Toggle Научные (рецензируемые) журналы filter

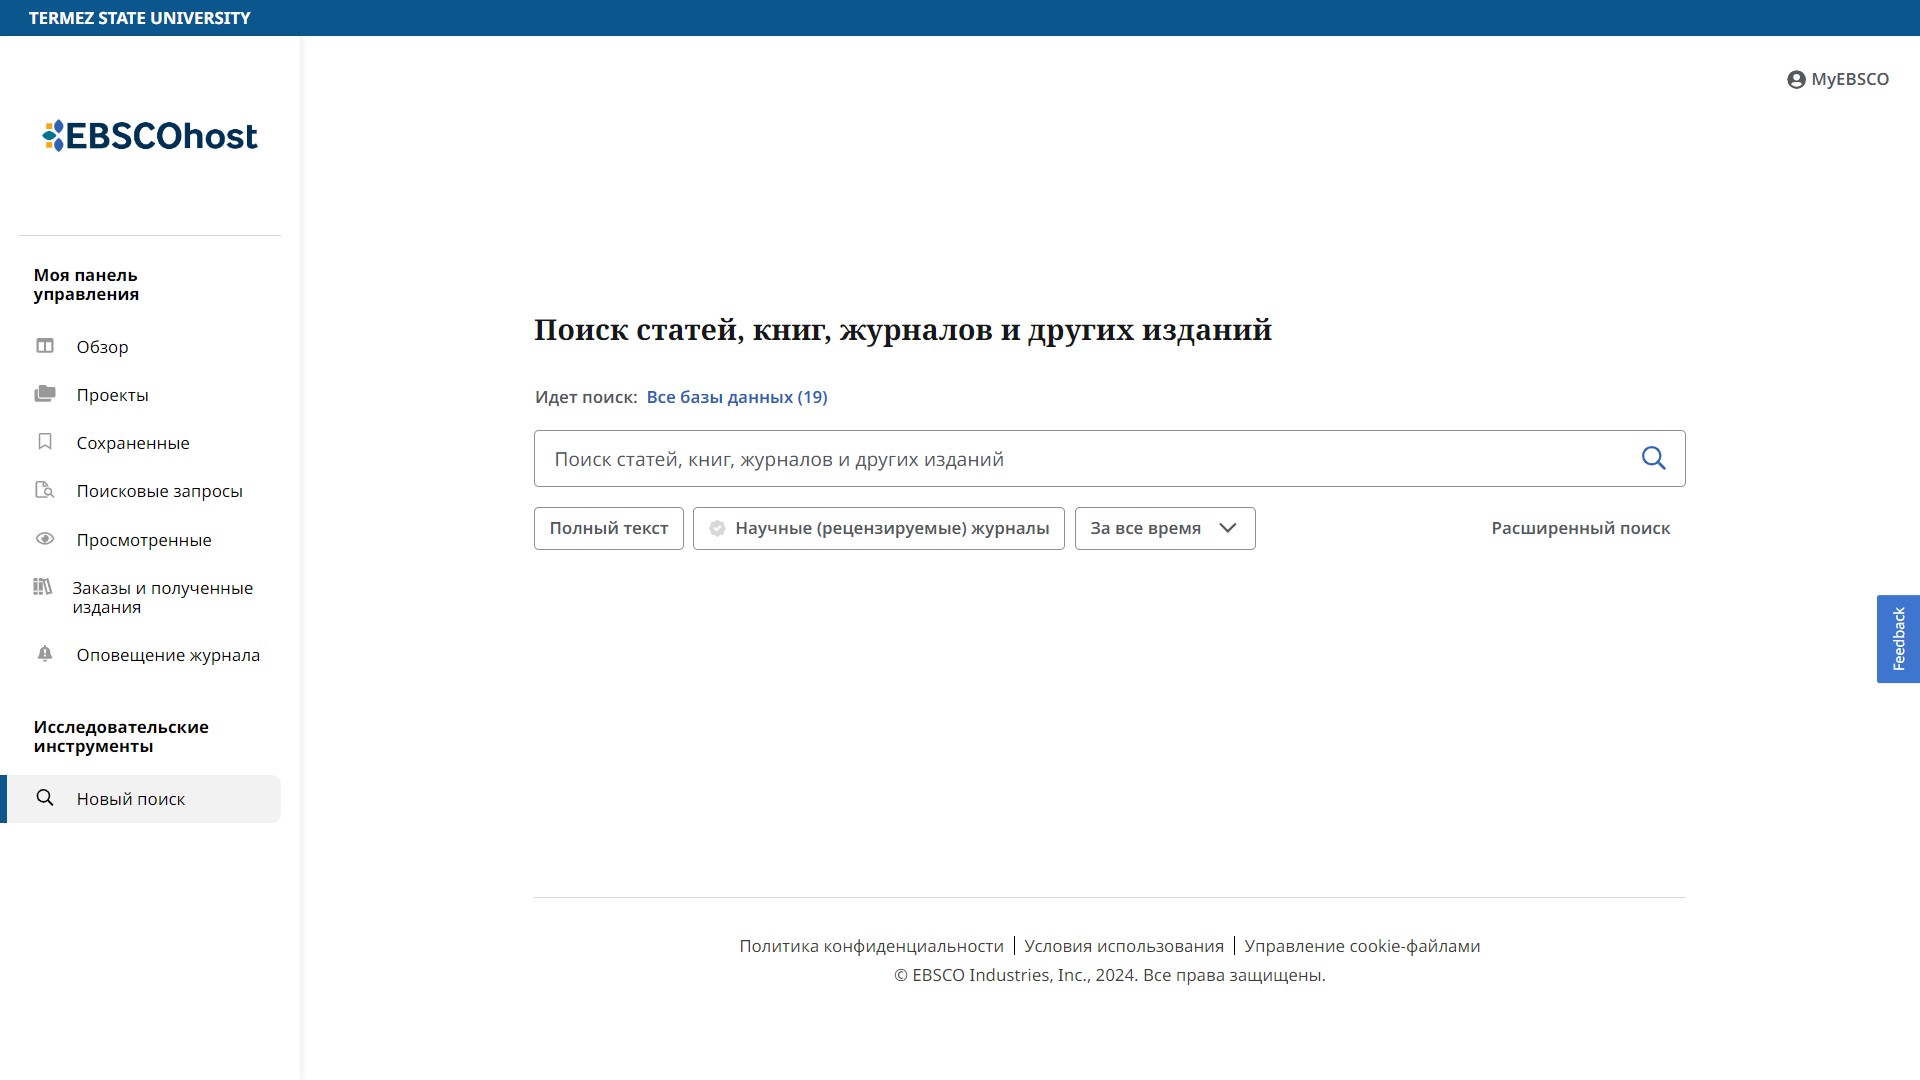tap(879, 528)
